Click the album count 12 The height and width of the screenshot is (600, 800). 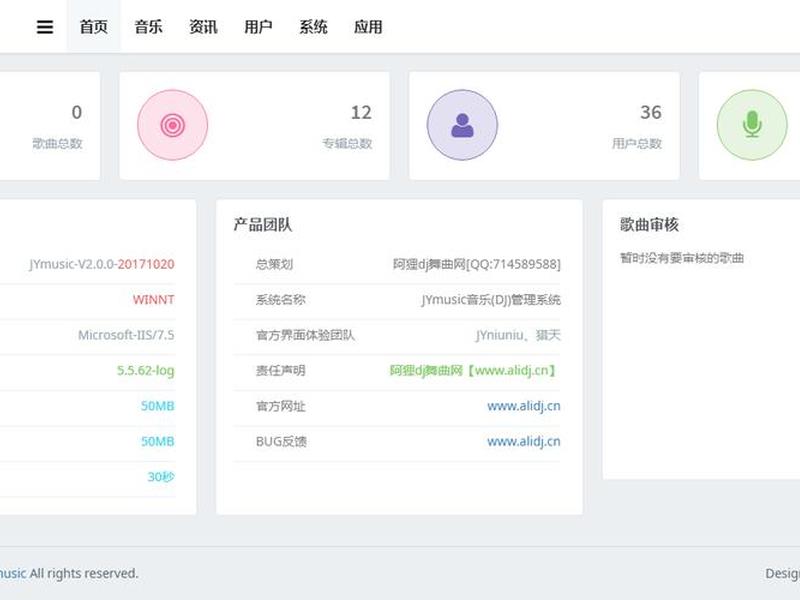pos(361,112)
